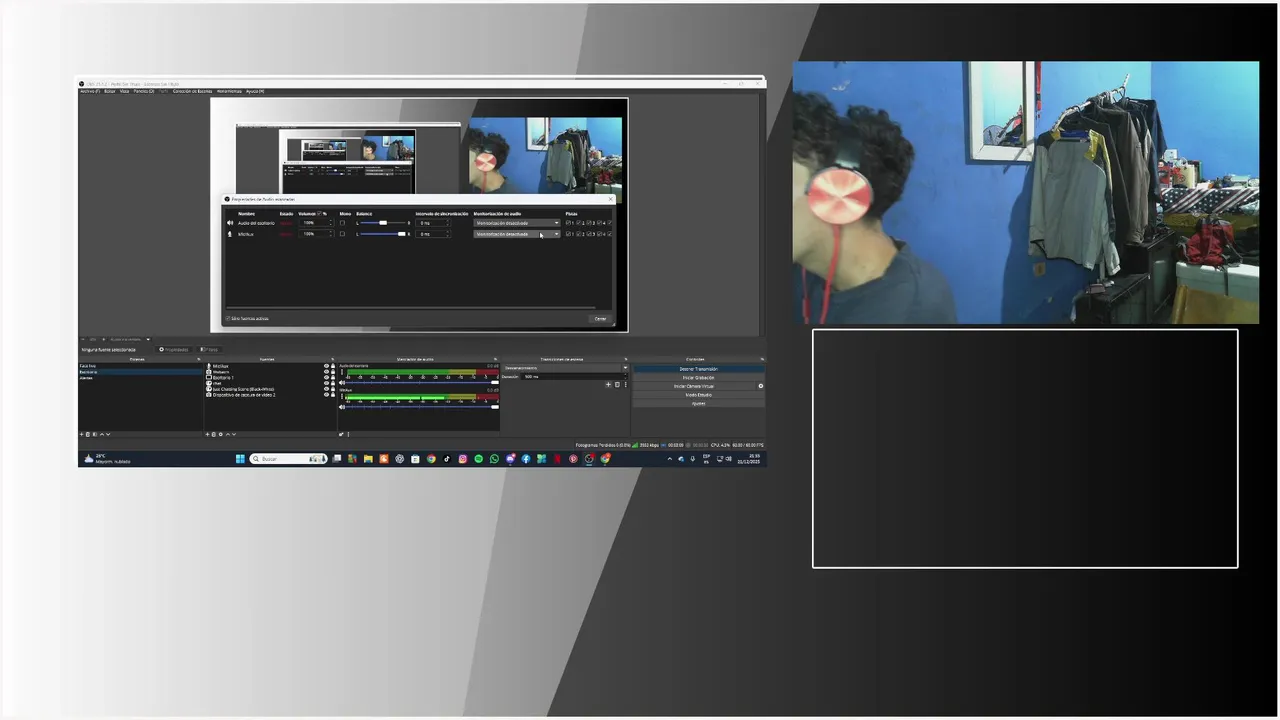This screenshot has width=1280, height=720.
Task: Open the scene transition type dropdown
Action: (566, 368)
